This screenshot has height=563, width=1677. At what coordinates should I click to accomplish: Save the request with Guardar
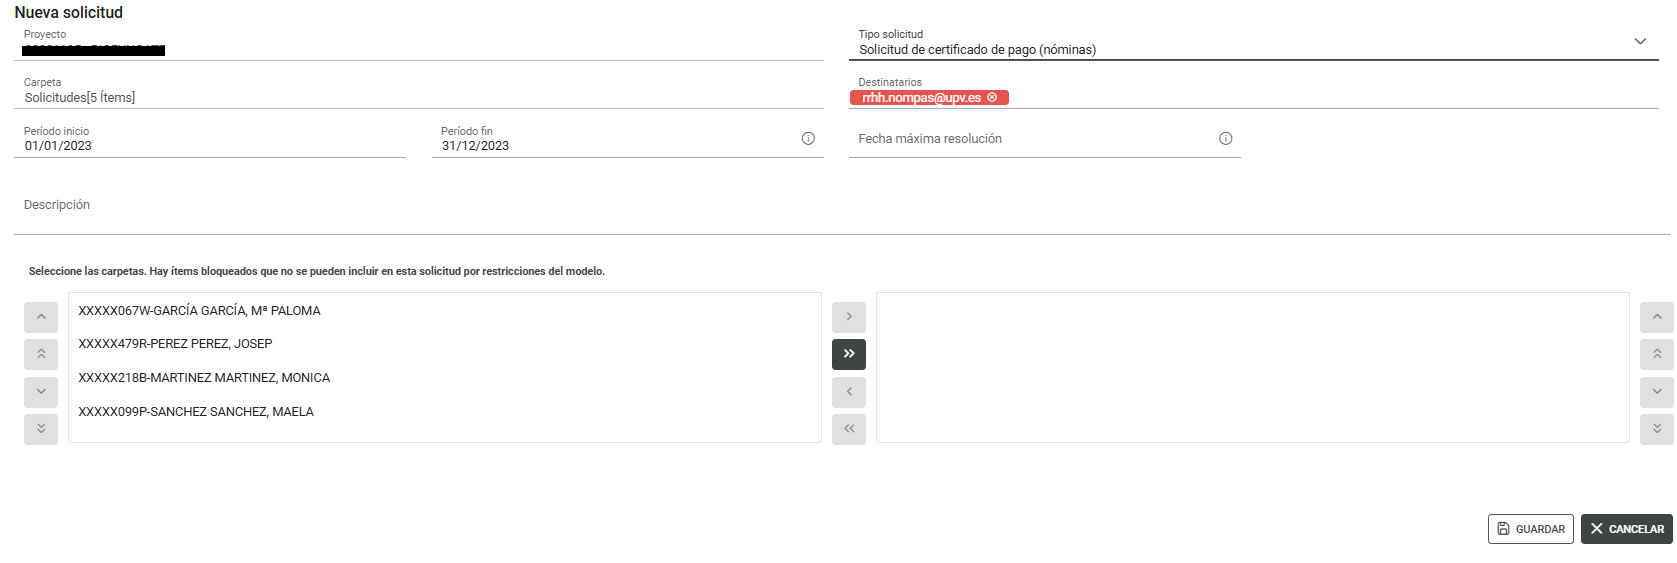coord(1531,529)
